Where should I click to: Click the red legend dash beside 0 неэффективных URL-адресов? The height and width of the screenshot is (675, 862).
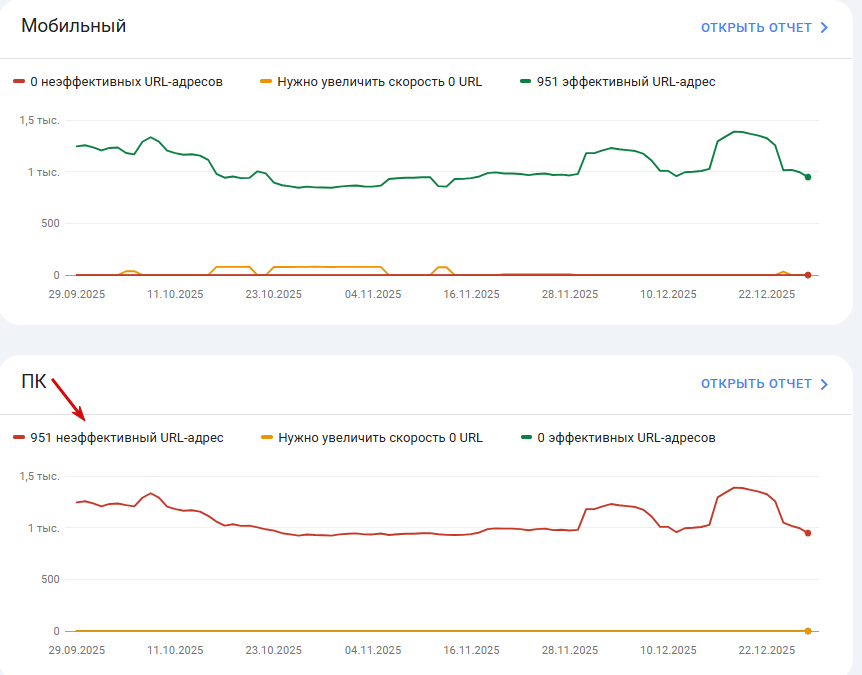coord(19,82)
